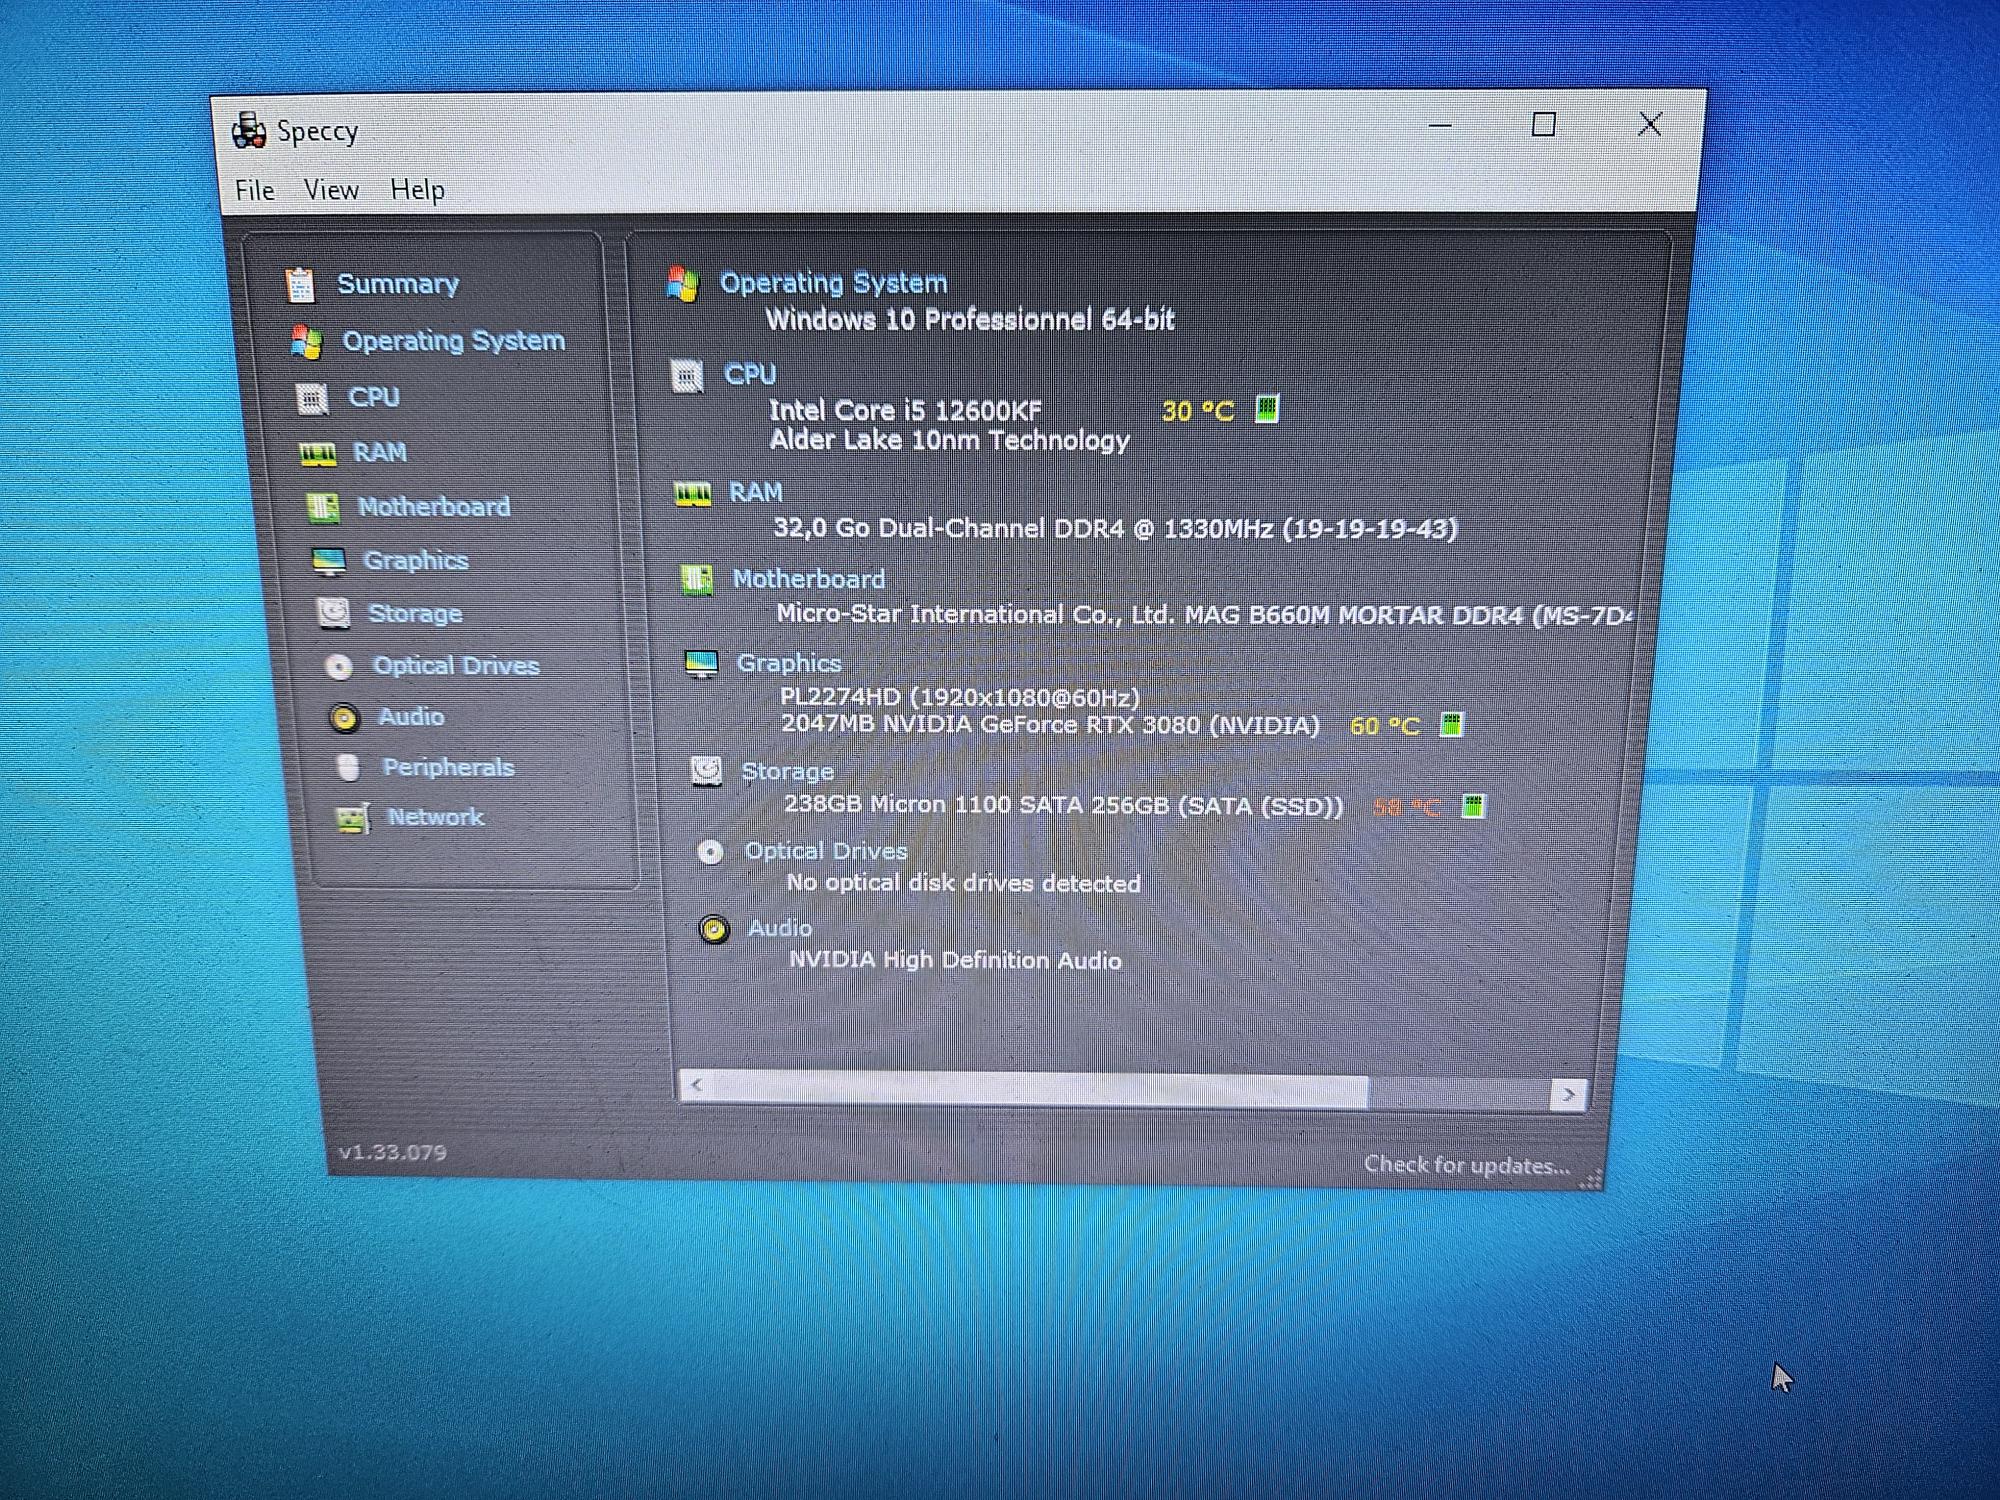Image resolution: width=2000 pixels, height=1500 pixels.
Task: Click 'NVIDIA High Definition Audio' text
Action: point(955,960)
